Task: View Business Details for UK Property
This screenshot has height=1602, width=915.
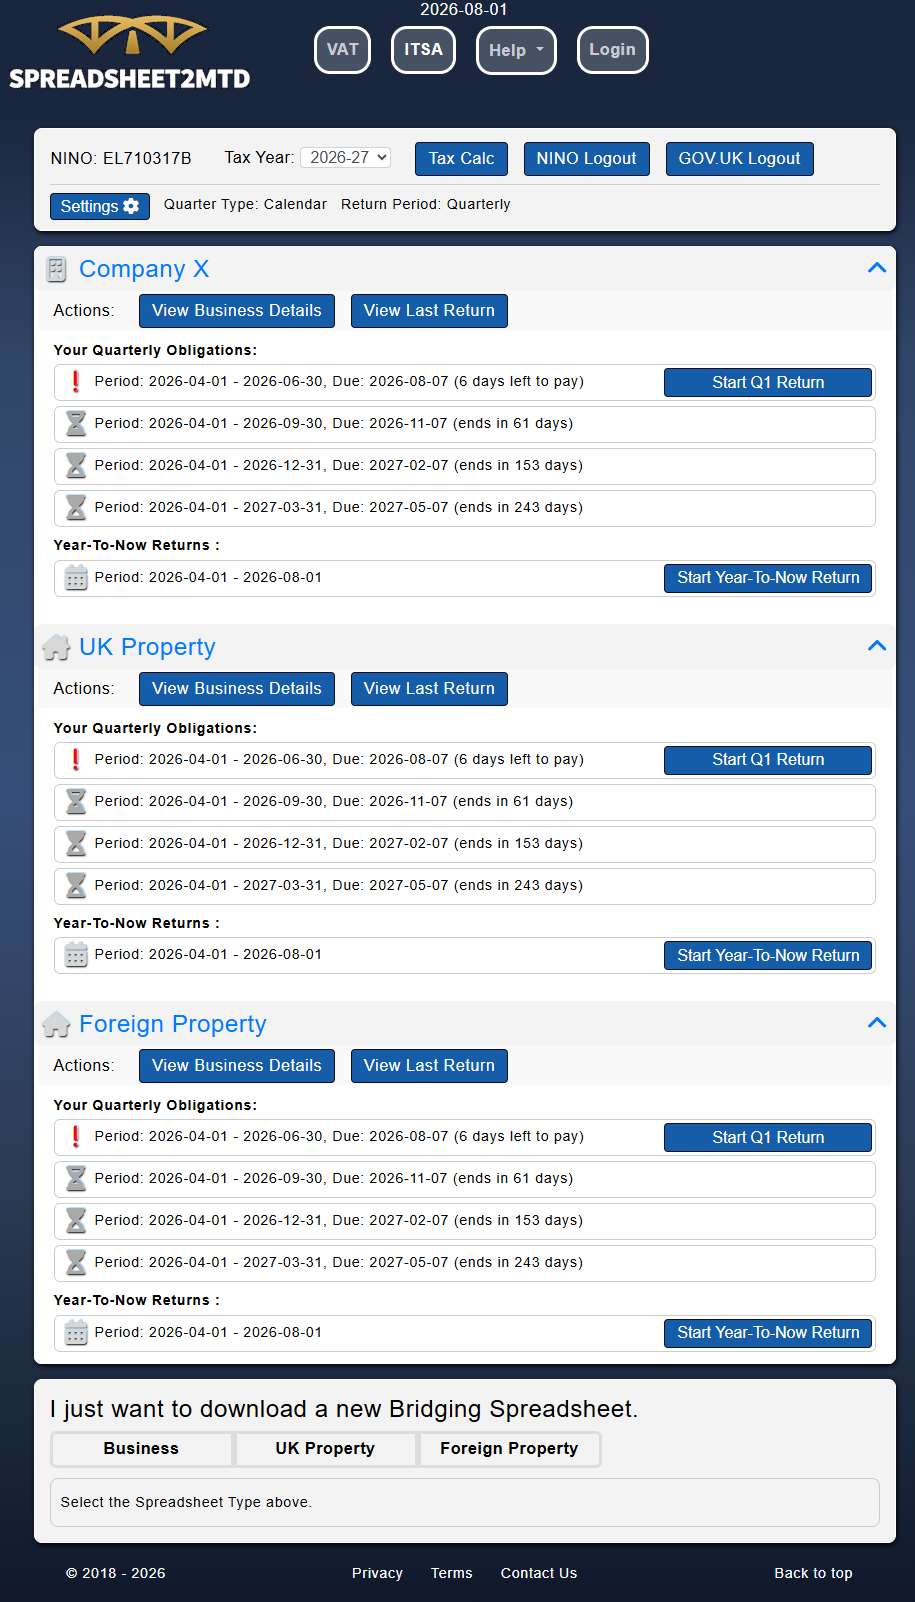Action: pyautogui.click(x=237, y=689)
